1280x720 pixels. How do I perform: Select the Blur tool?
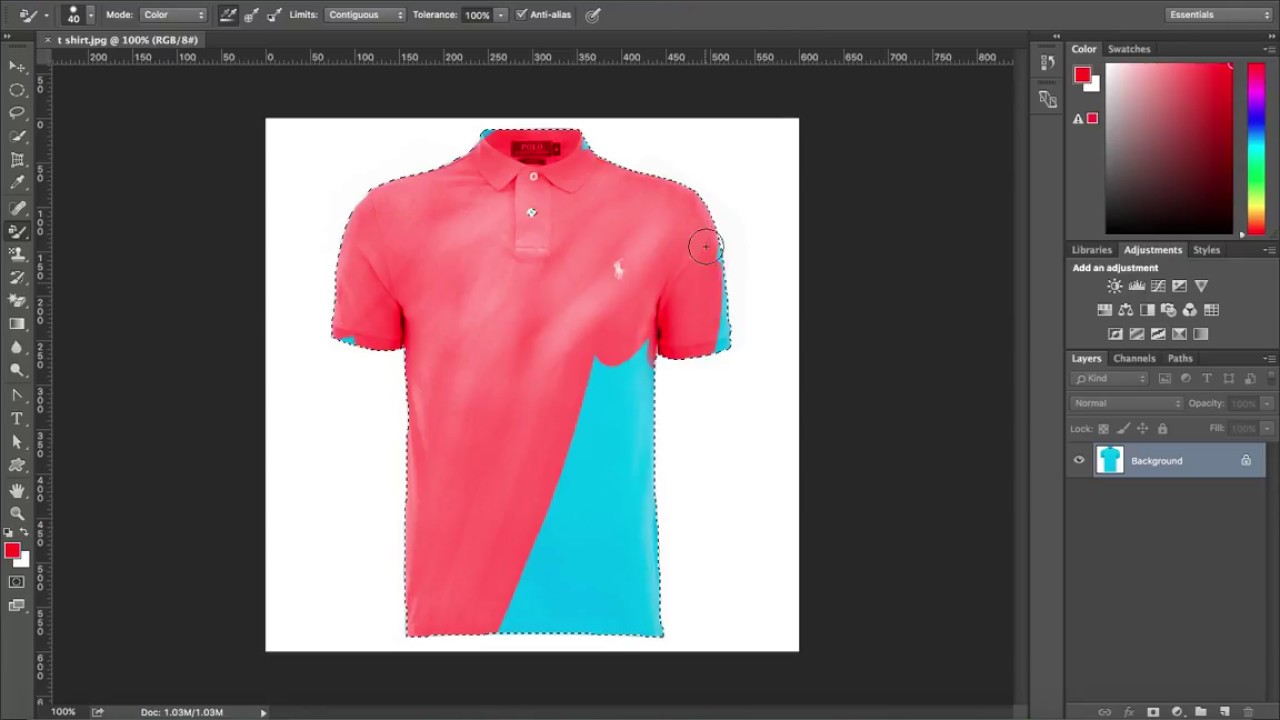(x=17, y=347)
